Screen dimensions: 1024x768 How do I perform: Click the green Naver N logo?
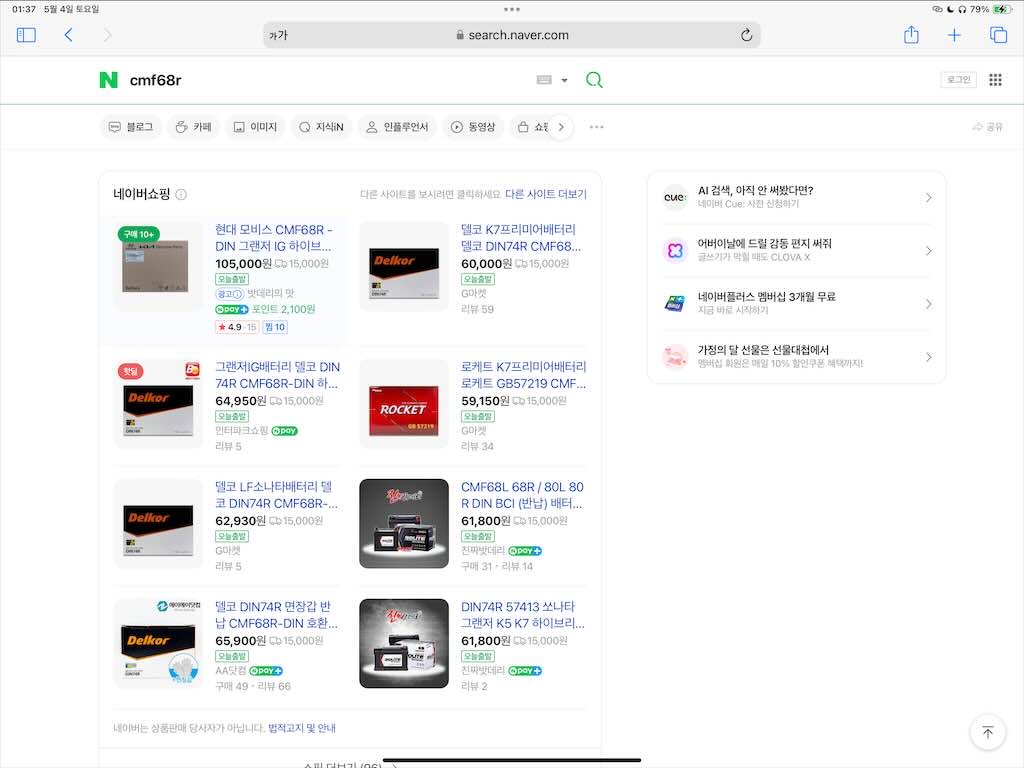click(108, 80)
